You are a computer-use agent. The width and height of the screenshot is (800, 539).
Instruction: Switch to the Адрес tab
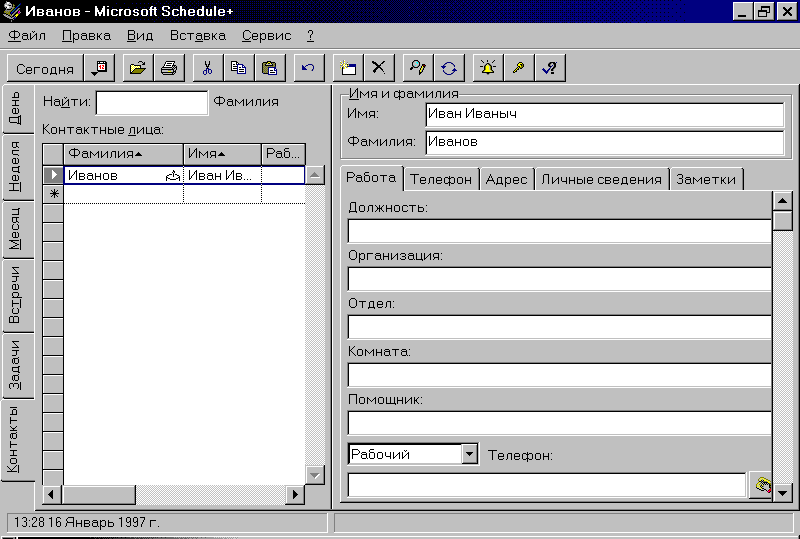[x=506, y=179]
